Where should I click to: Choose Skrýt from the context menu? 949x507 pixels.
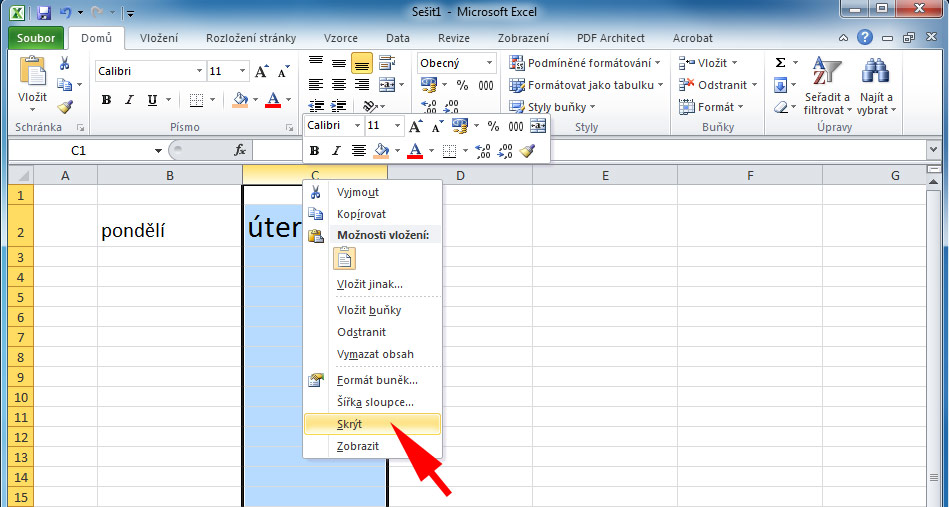pyautogui.click(x=372, y=424)
